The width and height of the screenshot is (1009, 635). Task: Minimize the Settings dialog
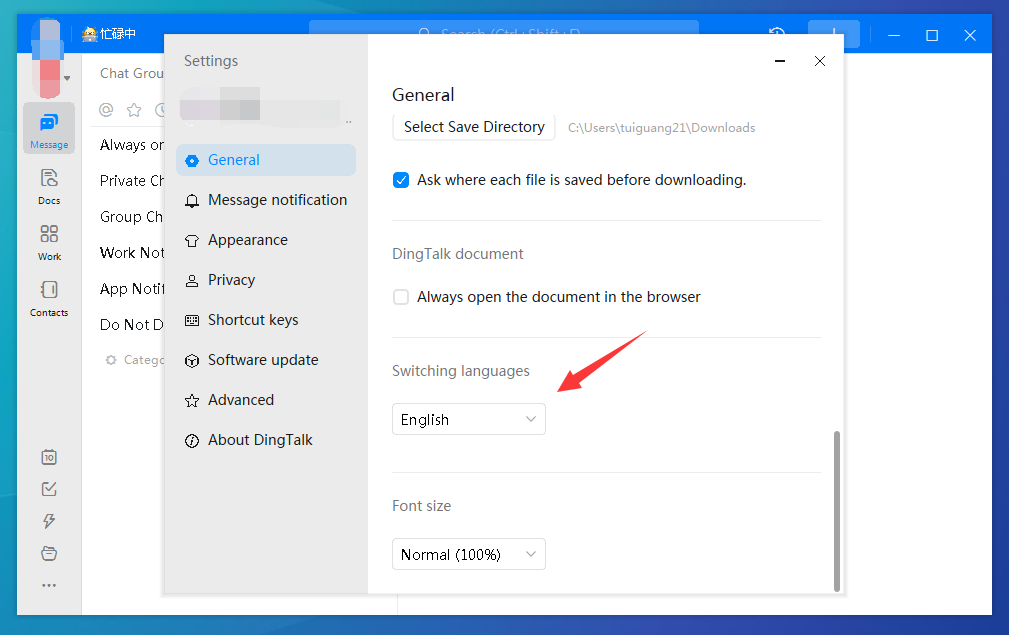coord(780,61)
